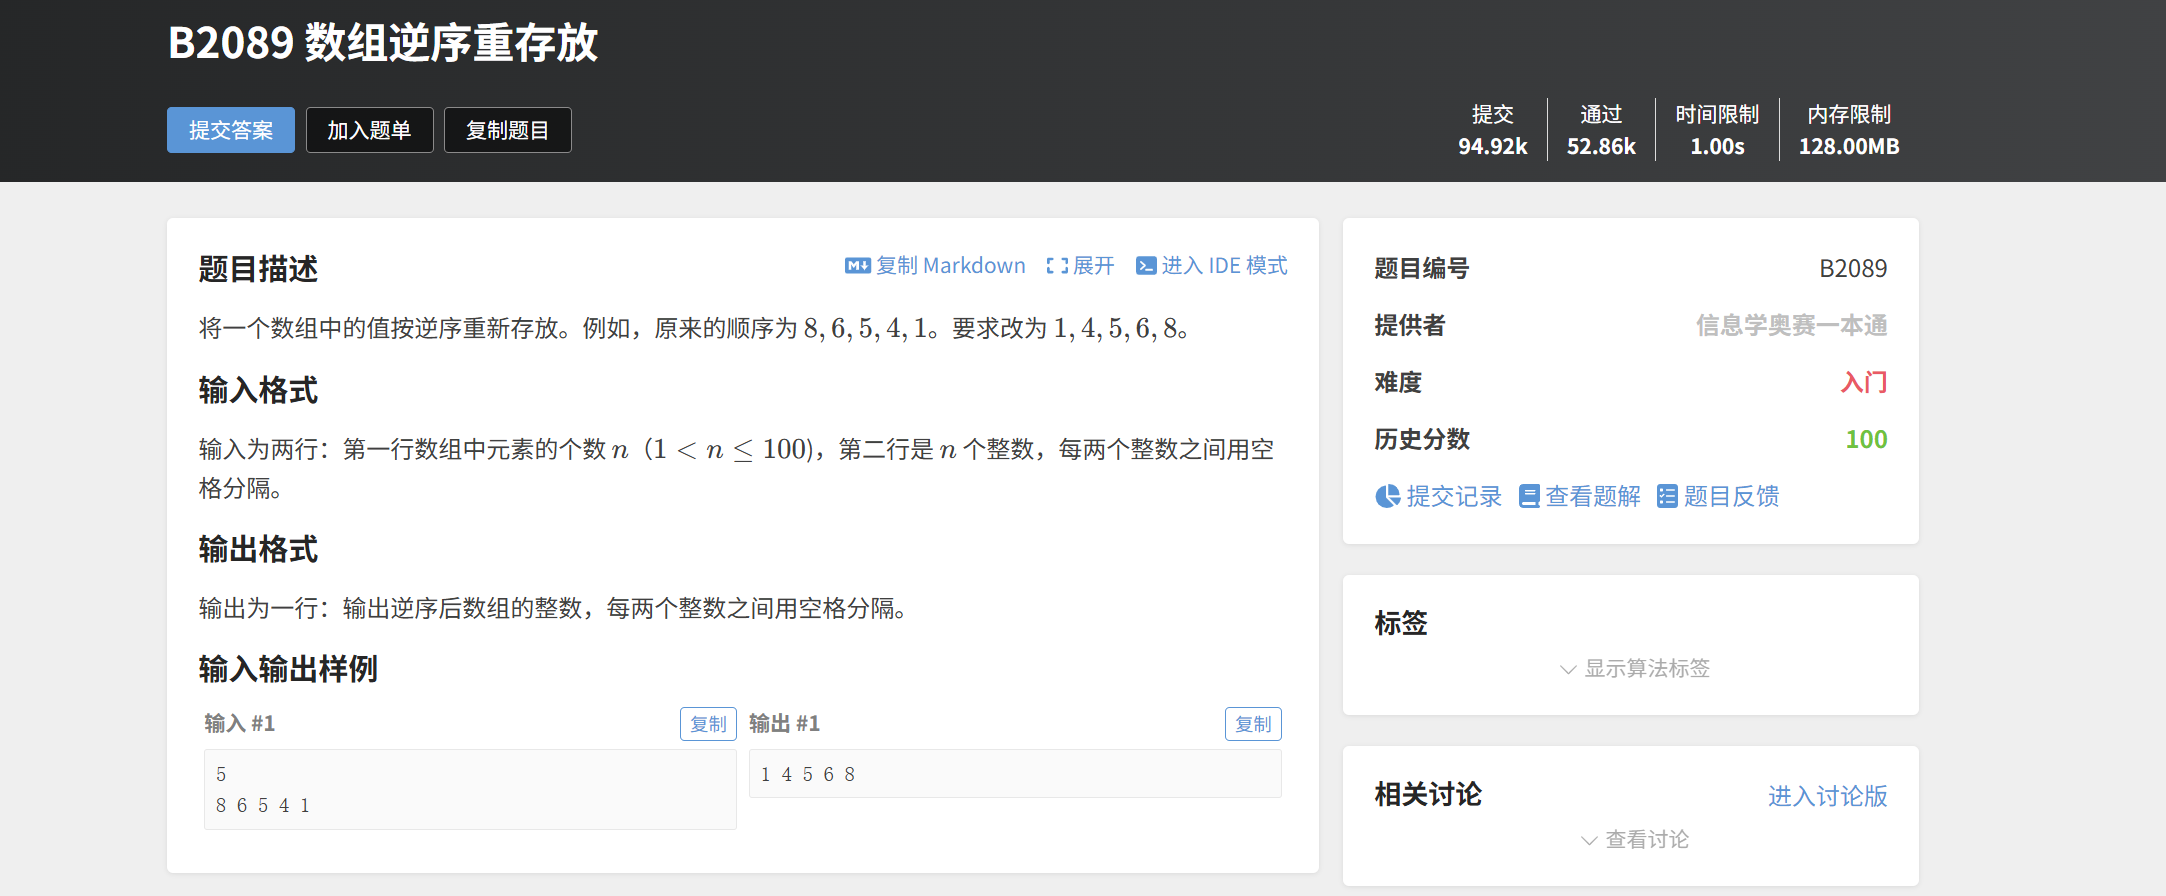
Task: Click the 通过 52.86k statistic
Action: tap(1601, 130)
